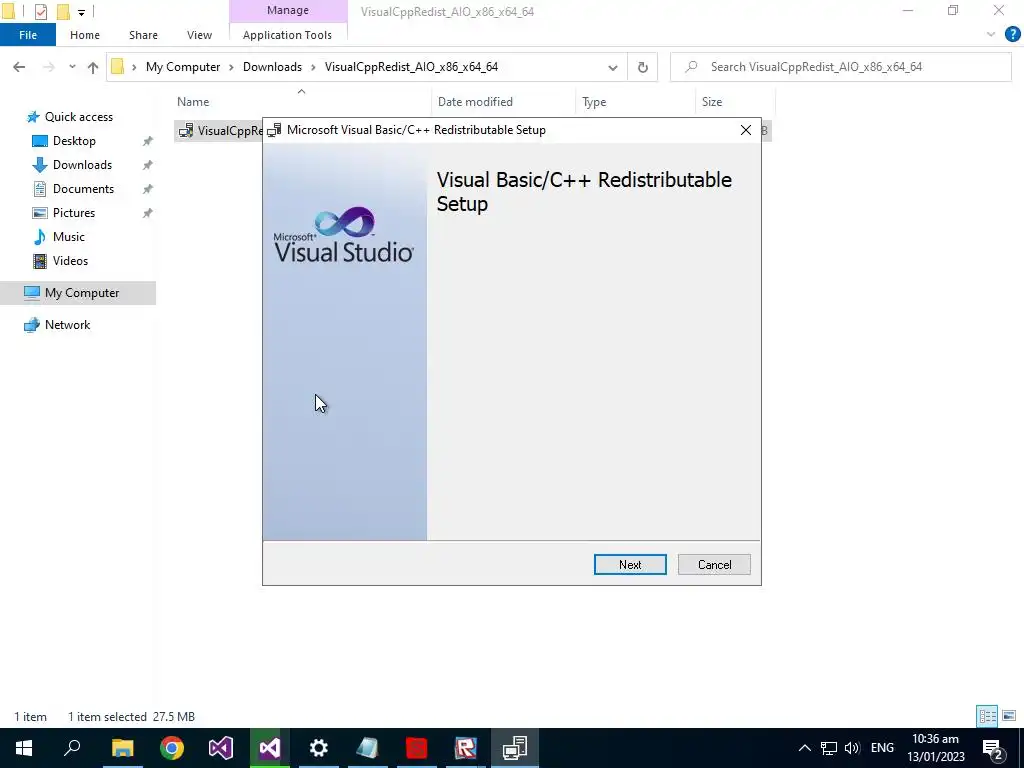Click VisualCppRedist_AIO_x86_x64_64 in address path
The height and width of the screenshot is (768, 1024).
[x=411, y=67]
